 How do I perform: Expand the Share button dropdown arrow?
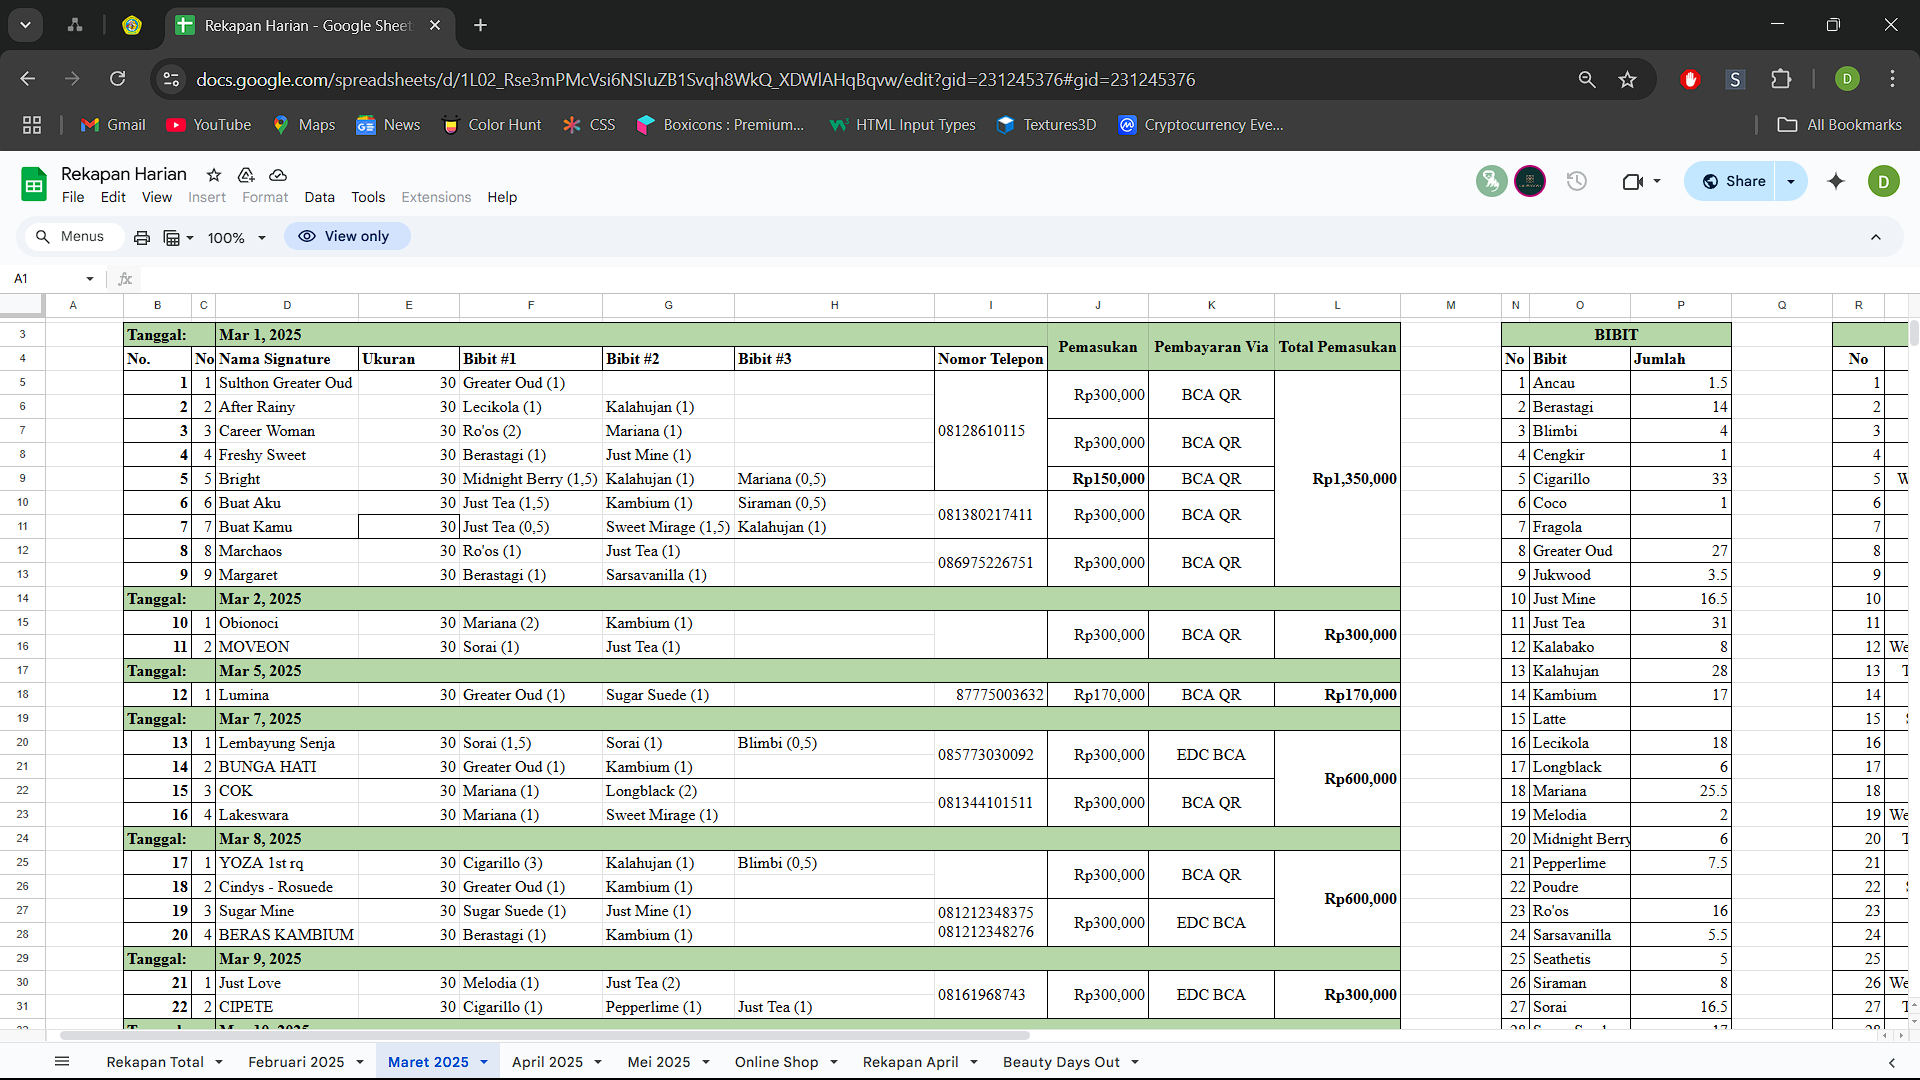pos(1791,181)
